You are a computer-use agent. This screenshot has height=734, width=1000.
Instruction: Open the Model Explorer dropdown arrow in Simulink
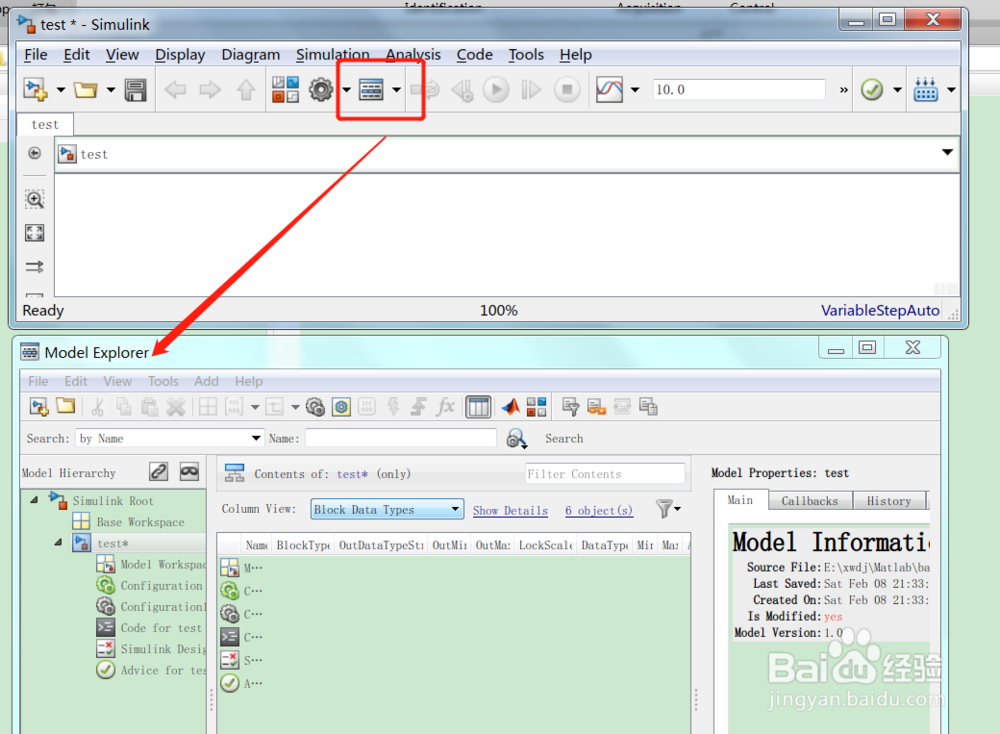click(396, 90)
